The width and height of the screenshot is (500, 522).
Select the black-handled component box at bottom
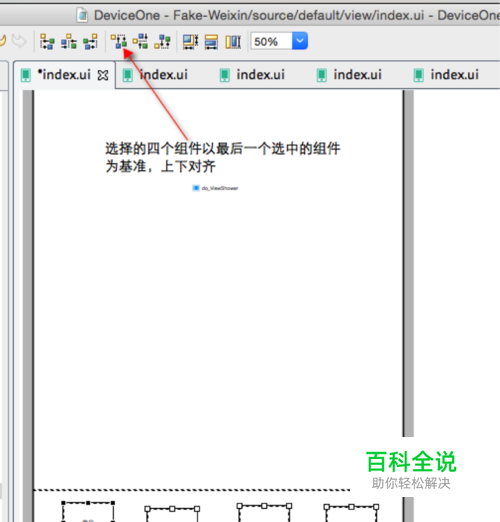pos(88,512)
